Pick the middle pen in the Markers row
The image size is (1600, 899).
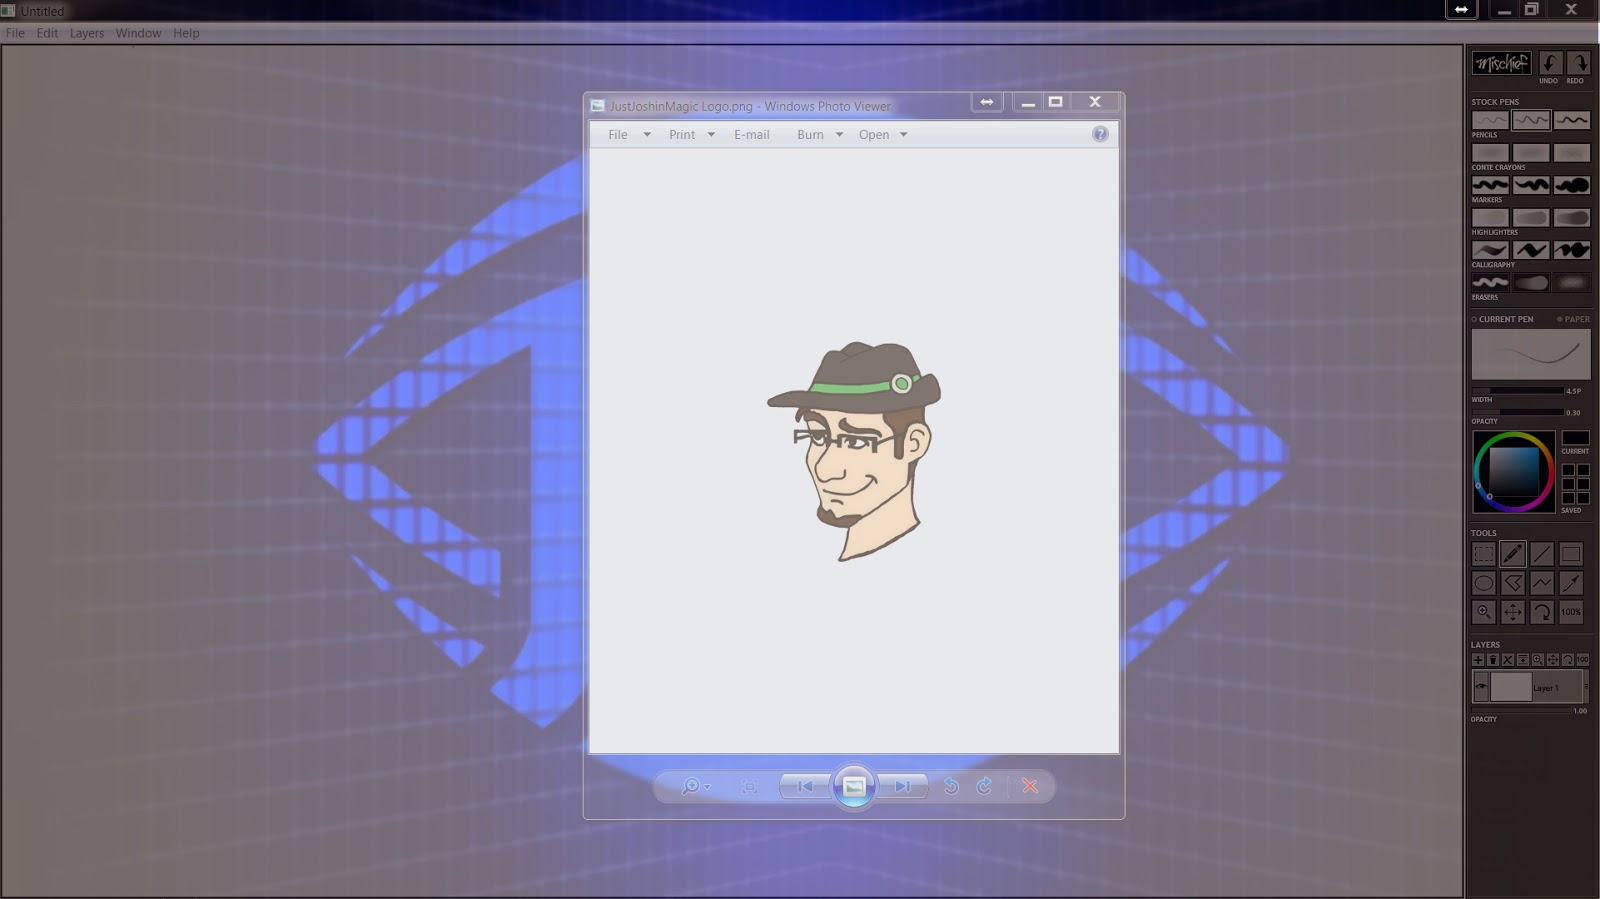coord(1531,185)
